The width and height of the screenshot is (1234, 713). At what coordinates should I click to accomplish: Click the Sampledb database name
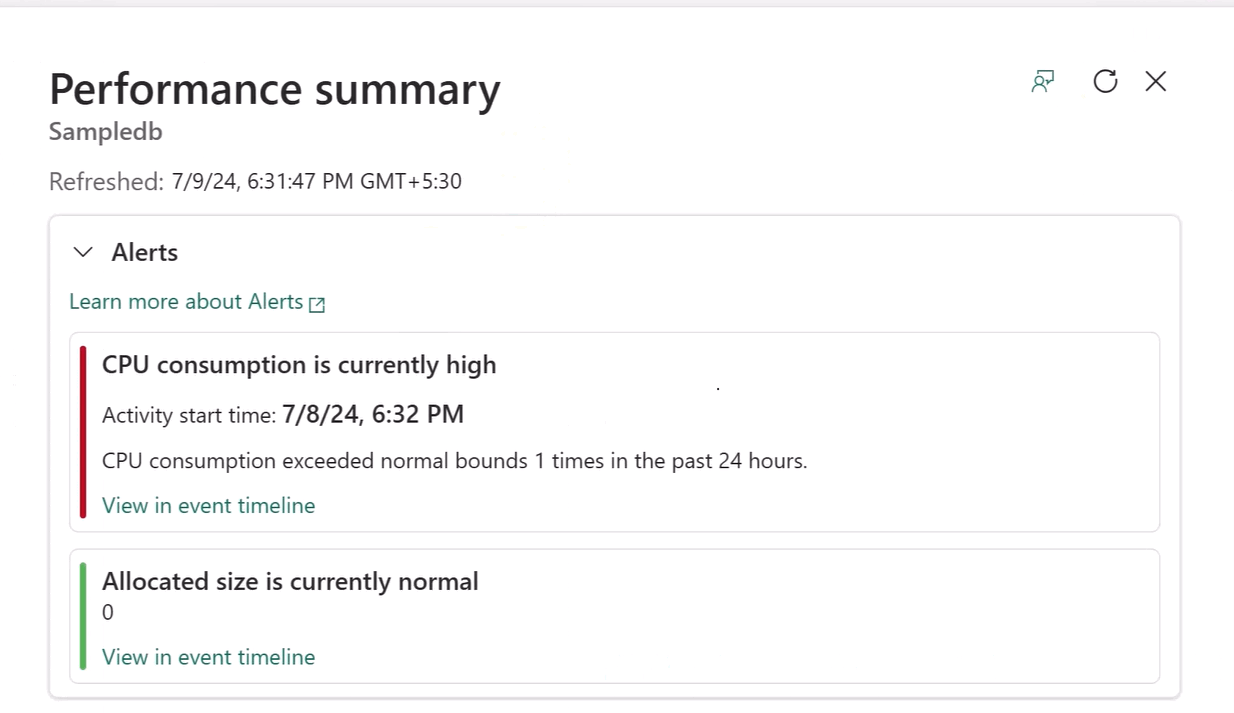[105, 132]
